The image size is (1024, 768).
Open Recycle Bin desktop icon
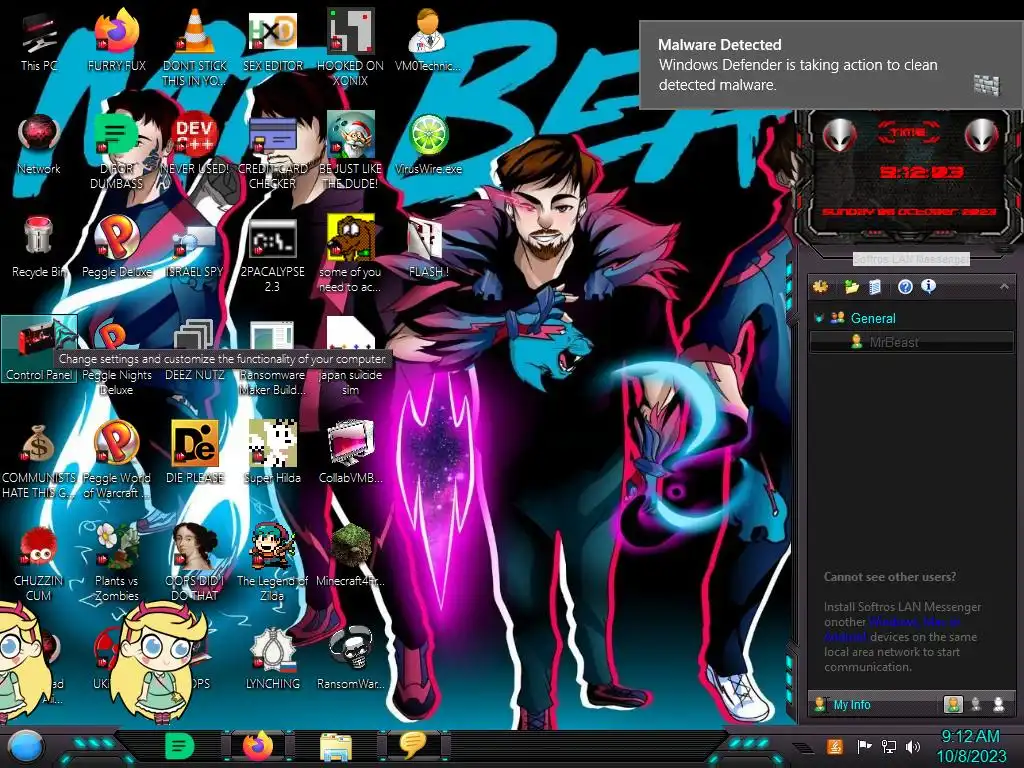(x=39, y=248)
